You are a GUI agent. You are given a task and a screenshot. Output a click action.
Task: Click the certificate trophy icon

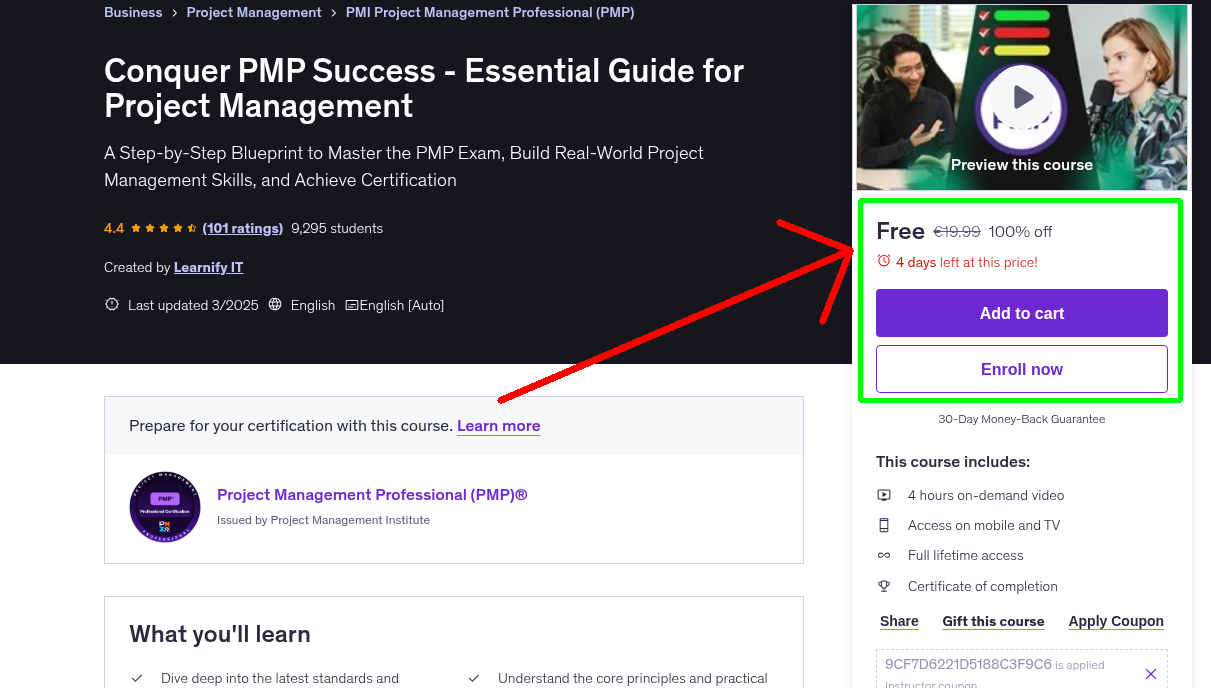click(x=884, y=586)
